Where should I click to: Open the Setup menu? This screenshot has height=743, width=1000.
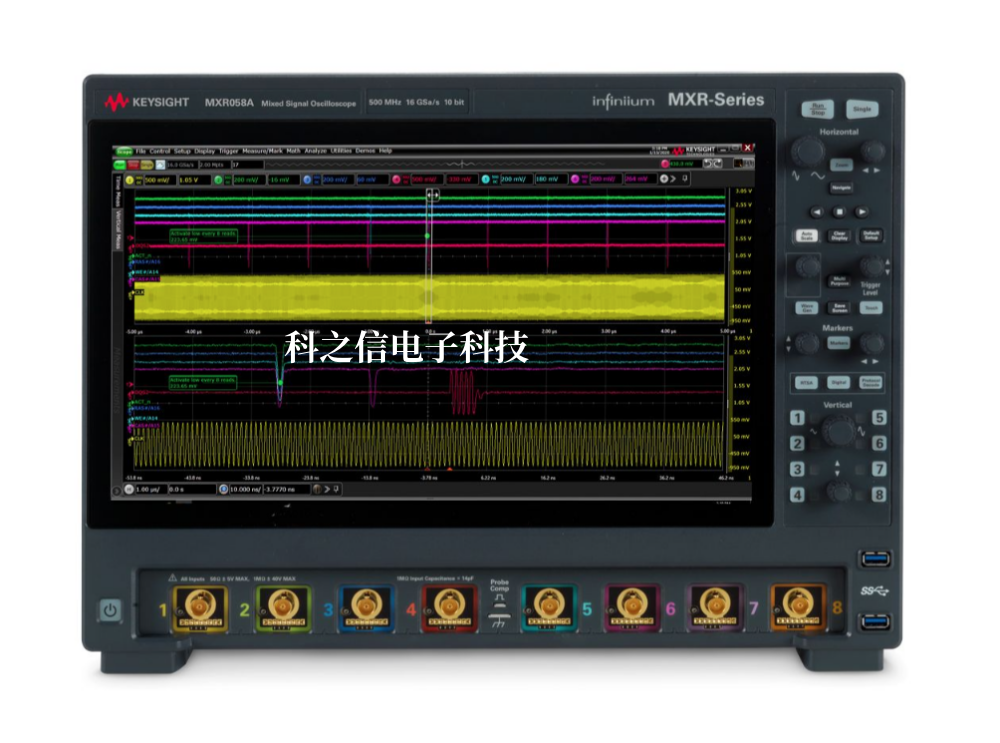point(182,151)
